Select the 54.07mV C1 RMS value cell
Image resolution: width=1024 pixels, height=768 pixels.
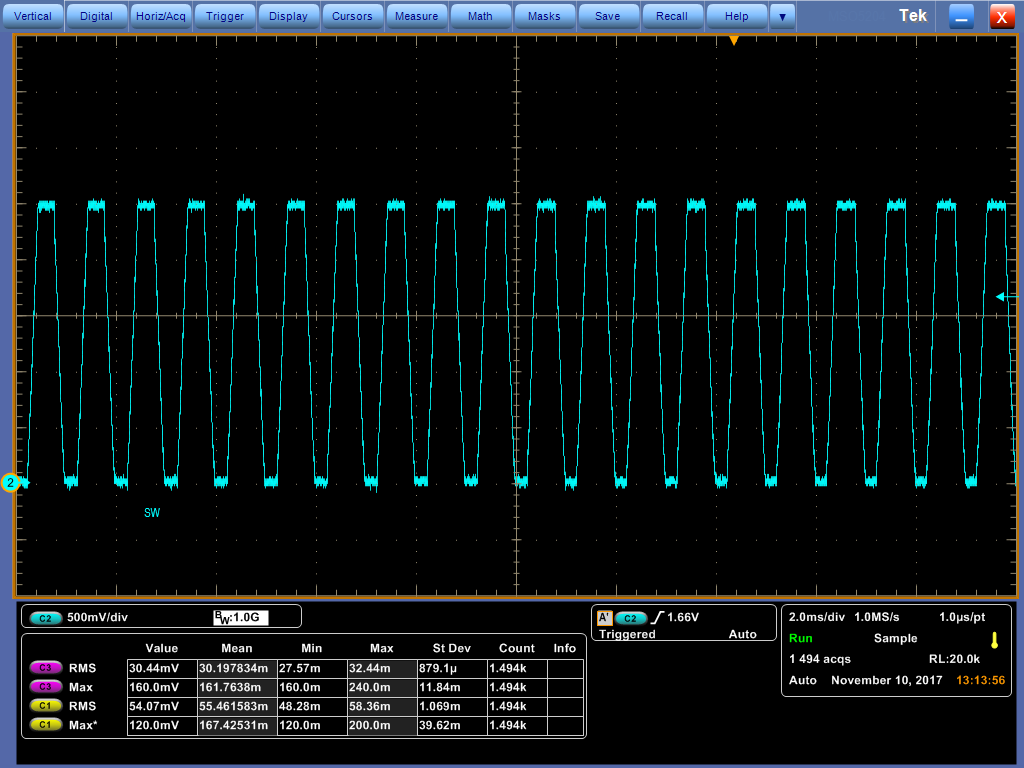[x=162, y=706]
